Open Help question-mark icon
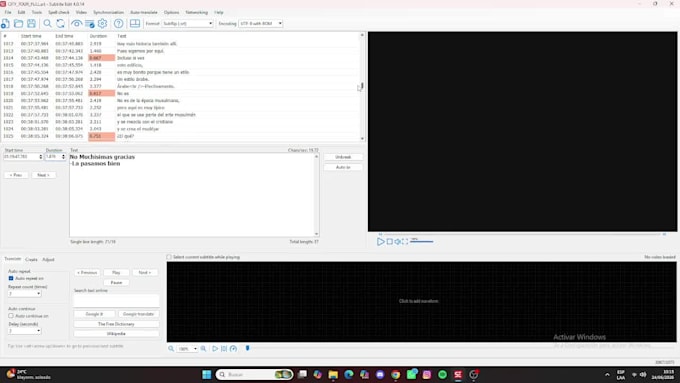 point(118,23)
